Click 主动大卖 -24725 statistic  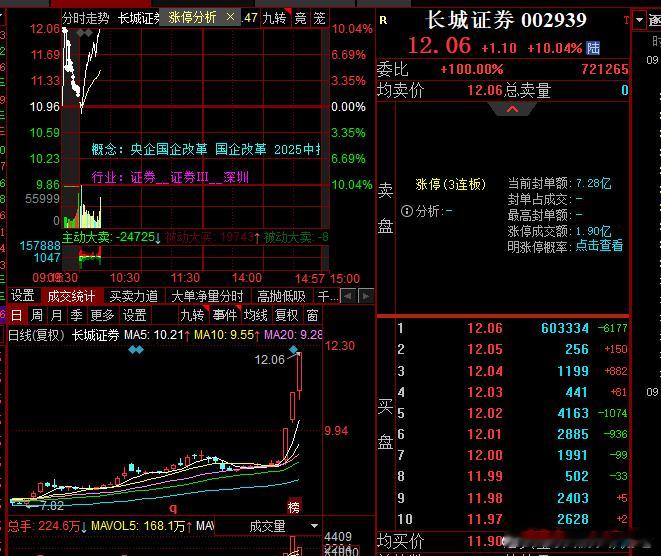pos(111,237)
